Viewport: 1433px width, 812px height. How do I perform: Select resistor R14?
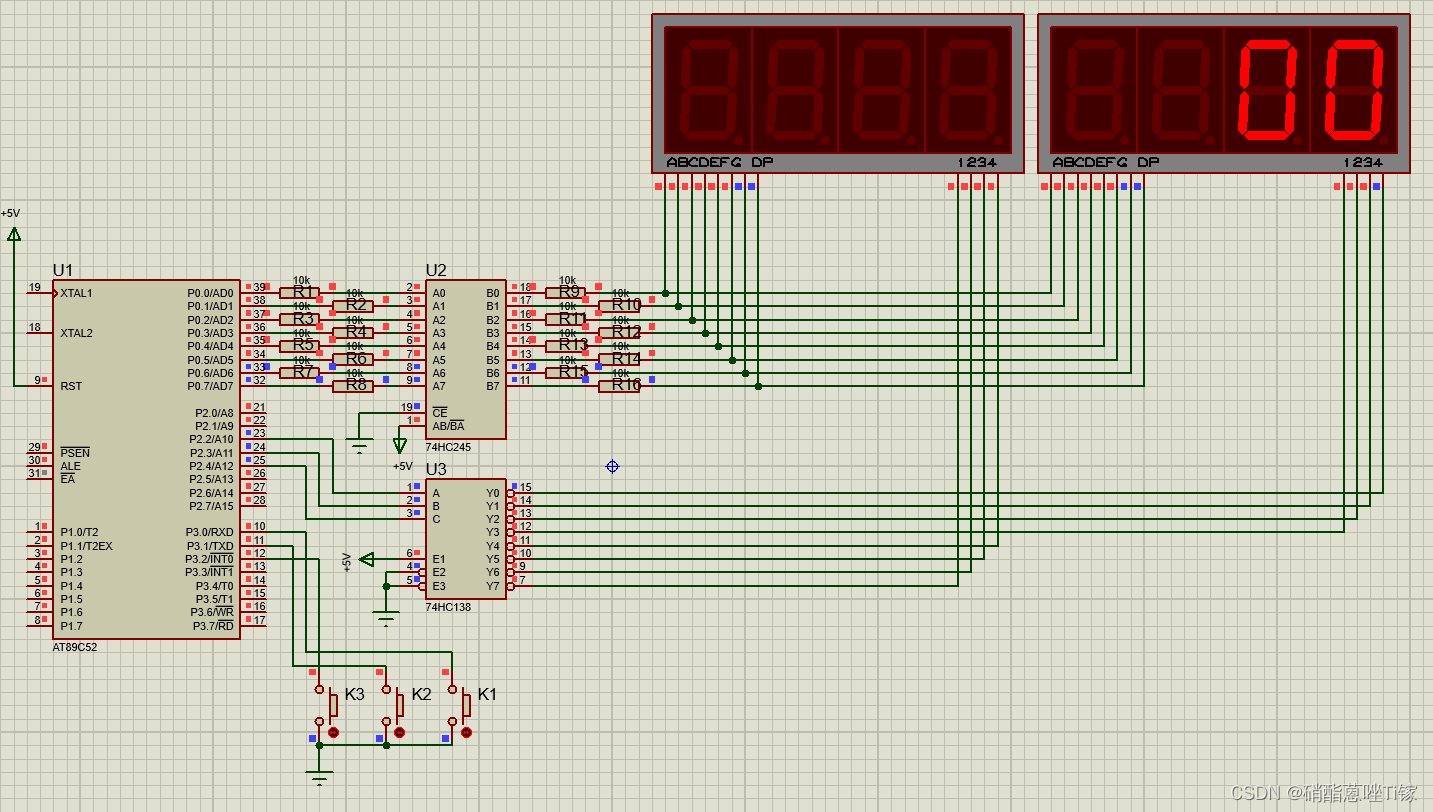pyautogui.click(x=620, y=359)
